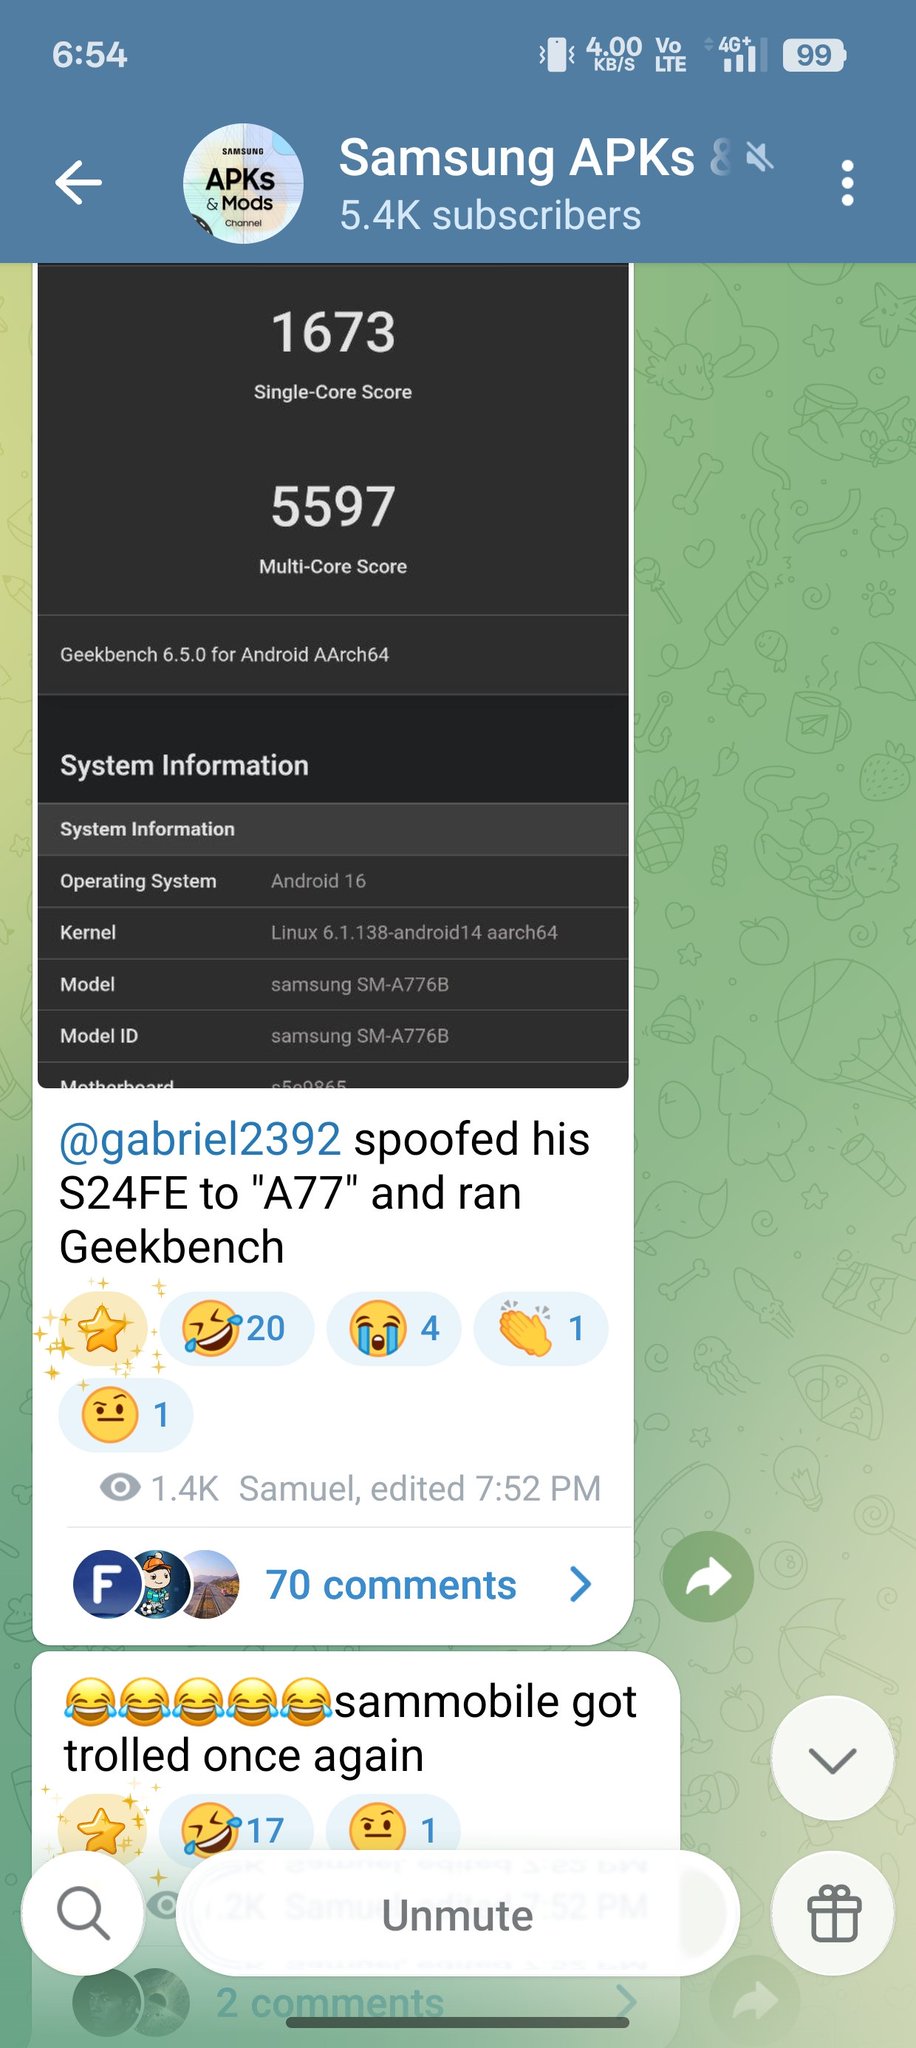
Task: Toggle the laughing emoji reaction with 20
Action: 236,1329
